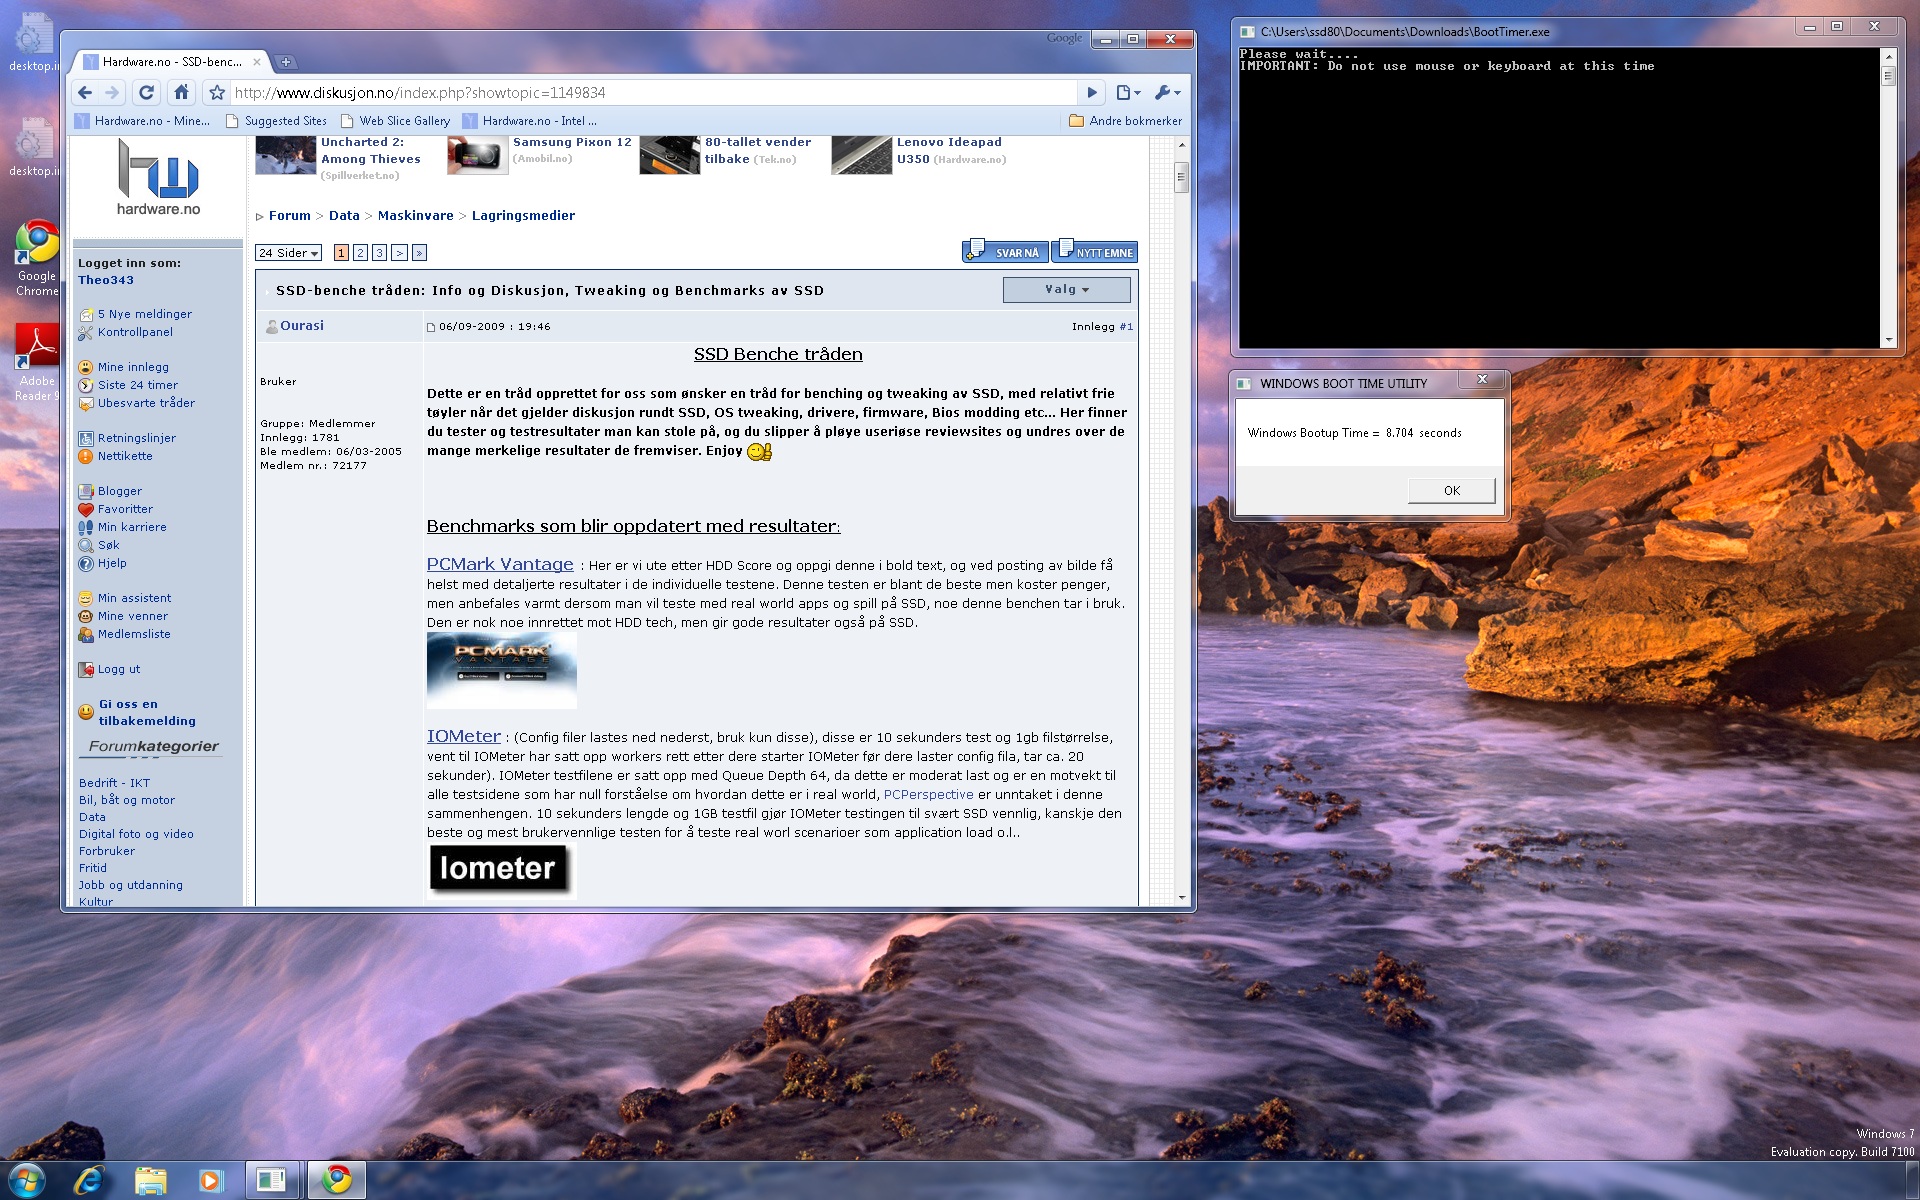Click the Søk magnifier icon
This screenshot has width=1920, height=1200.
pyautogui.click(x=86, y=546)
